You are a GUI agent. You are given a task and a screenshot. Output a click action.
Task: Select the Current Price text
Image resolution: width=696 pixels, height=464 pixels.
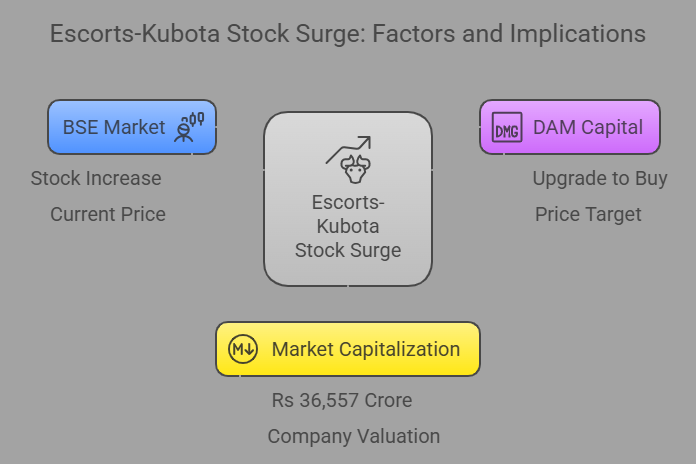(x=108, y=214)
